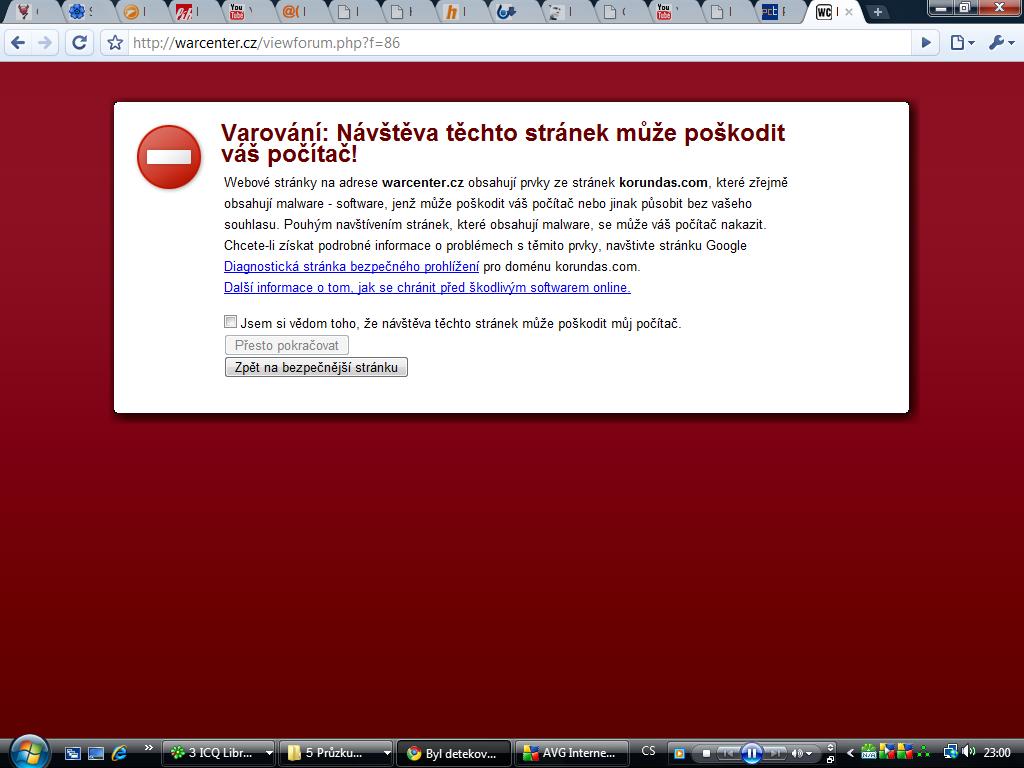Click 'Zpět na bezpečnější stránku' button
This screenshot has height=768, width=1024.
point(316,367)
